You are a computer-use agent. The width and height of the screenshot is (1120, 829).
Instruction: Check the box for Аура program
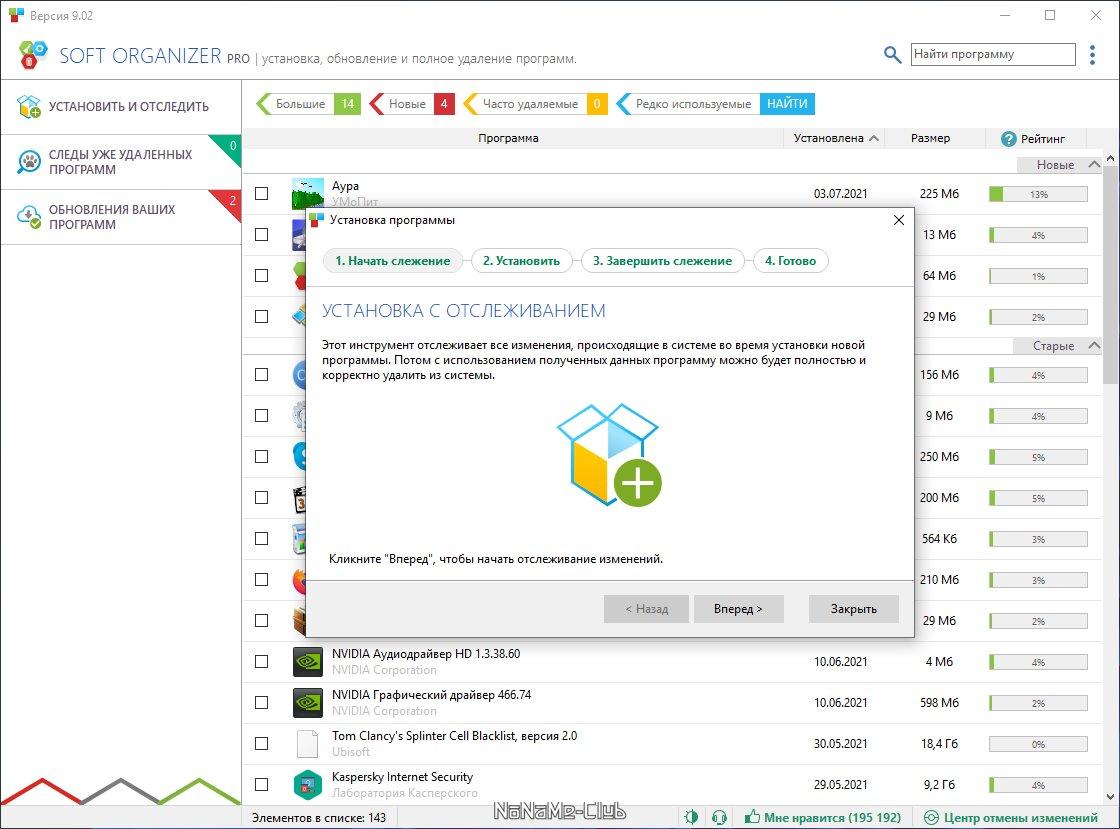[x=261, y=193]
